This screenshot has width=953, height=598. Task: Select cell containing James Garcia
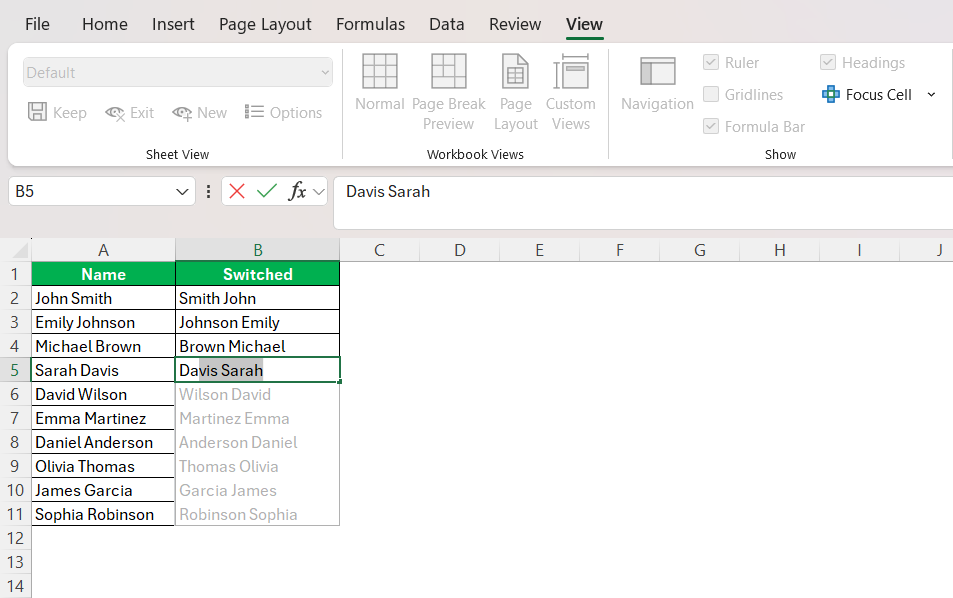coord(103,490)
